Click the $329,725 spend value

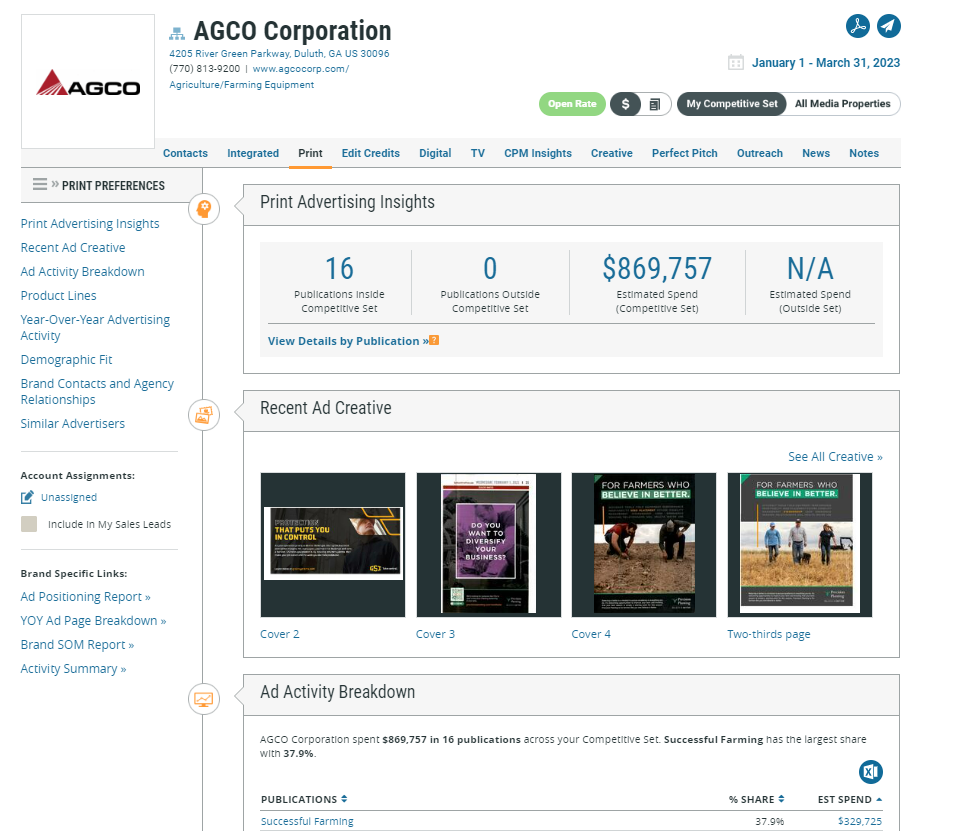[x=860, y=821]
